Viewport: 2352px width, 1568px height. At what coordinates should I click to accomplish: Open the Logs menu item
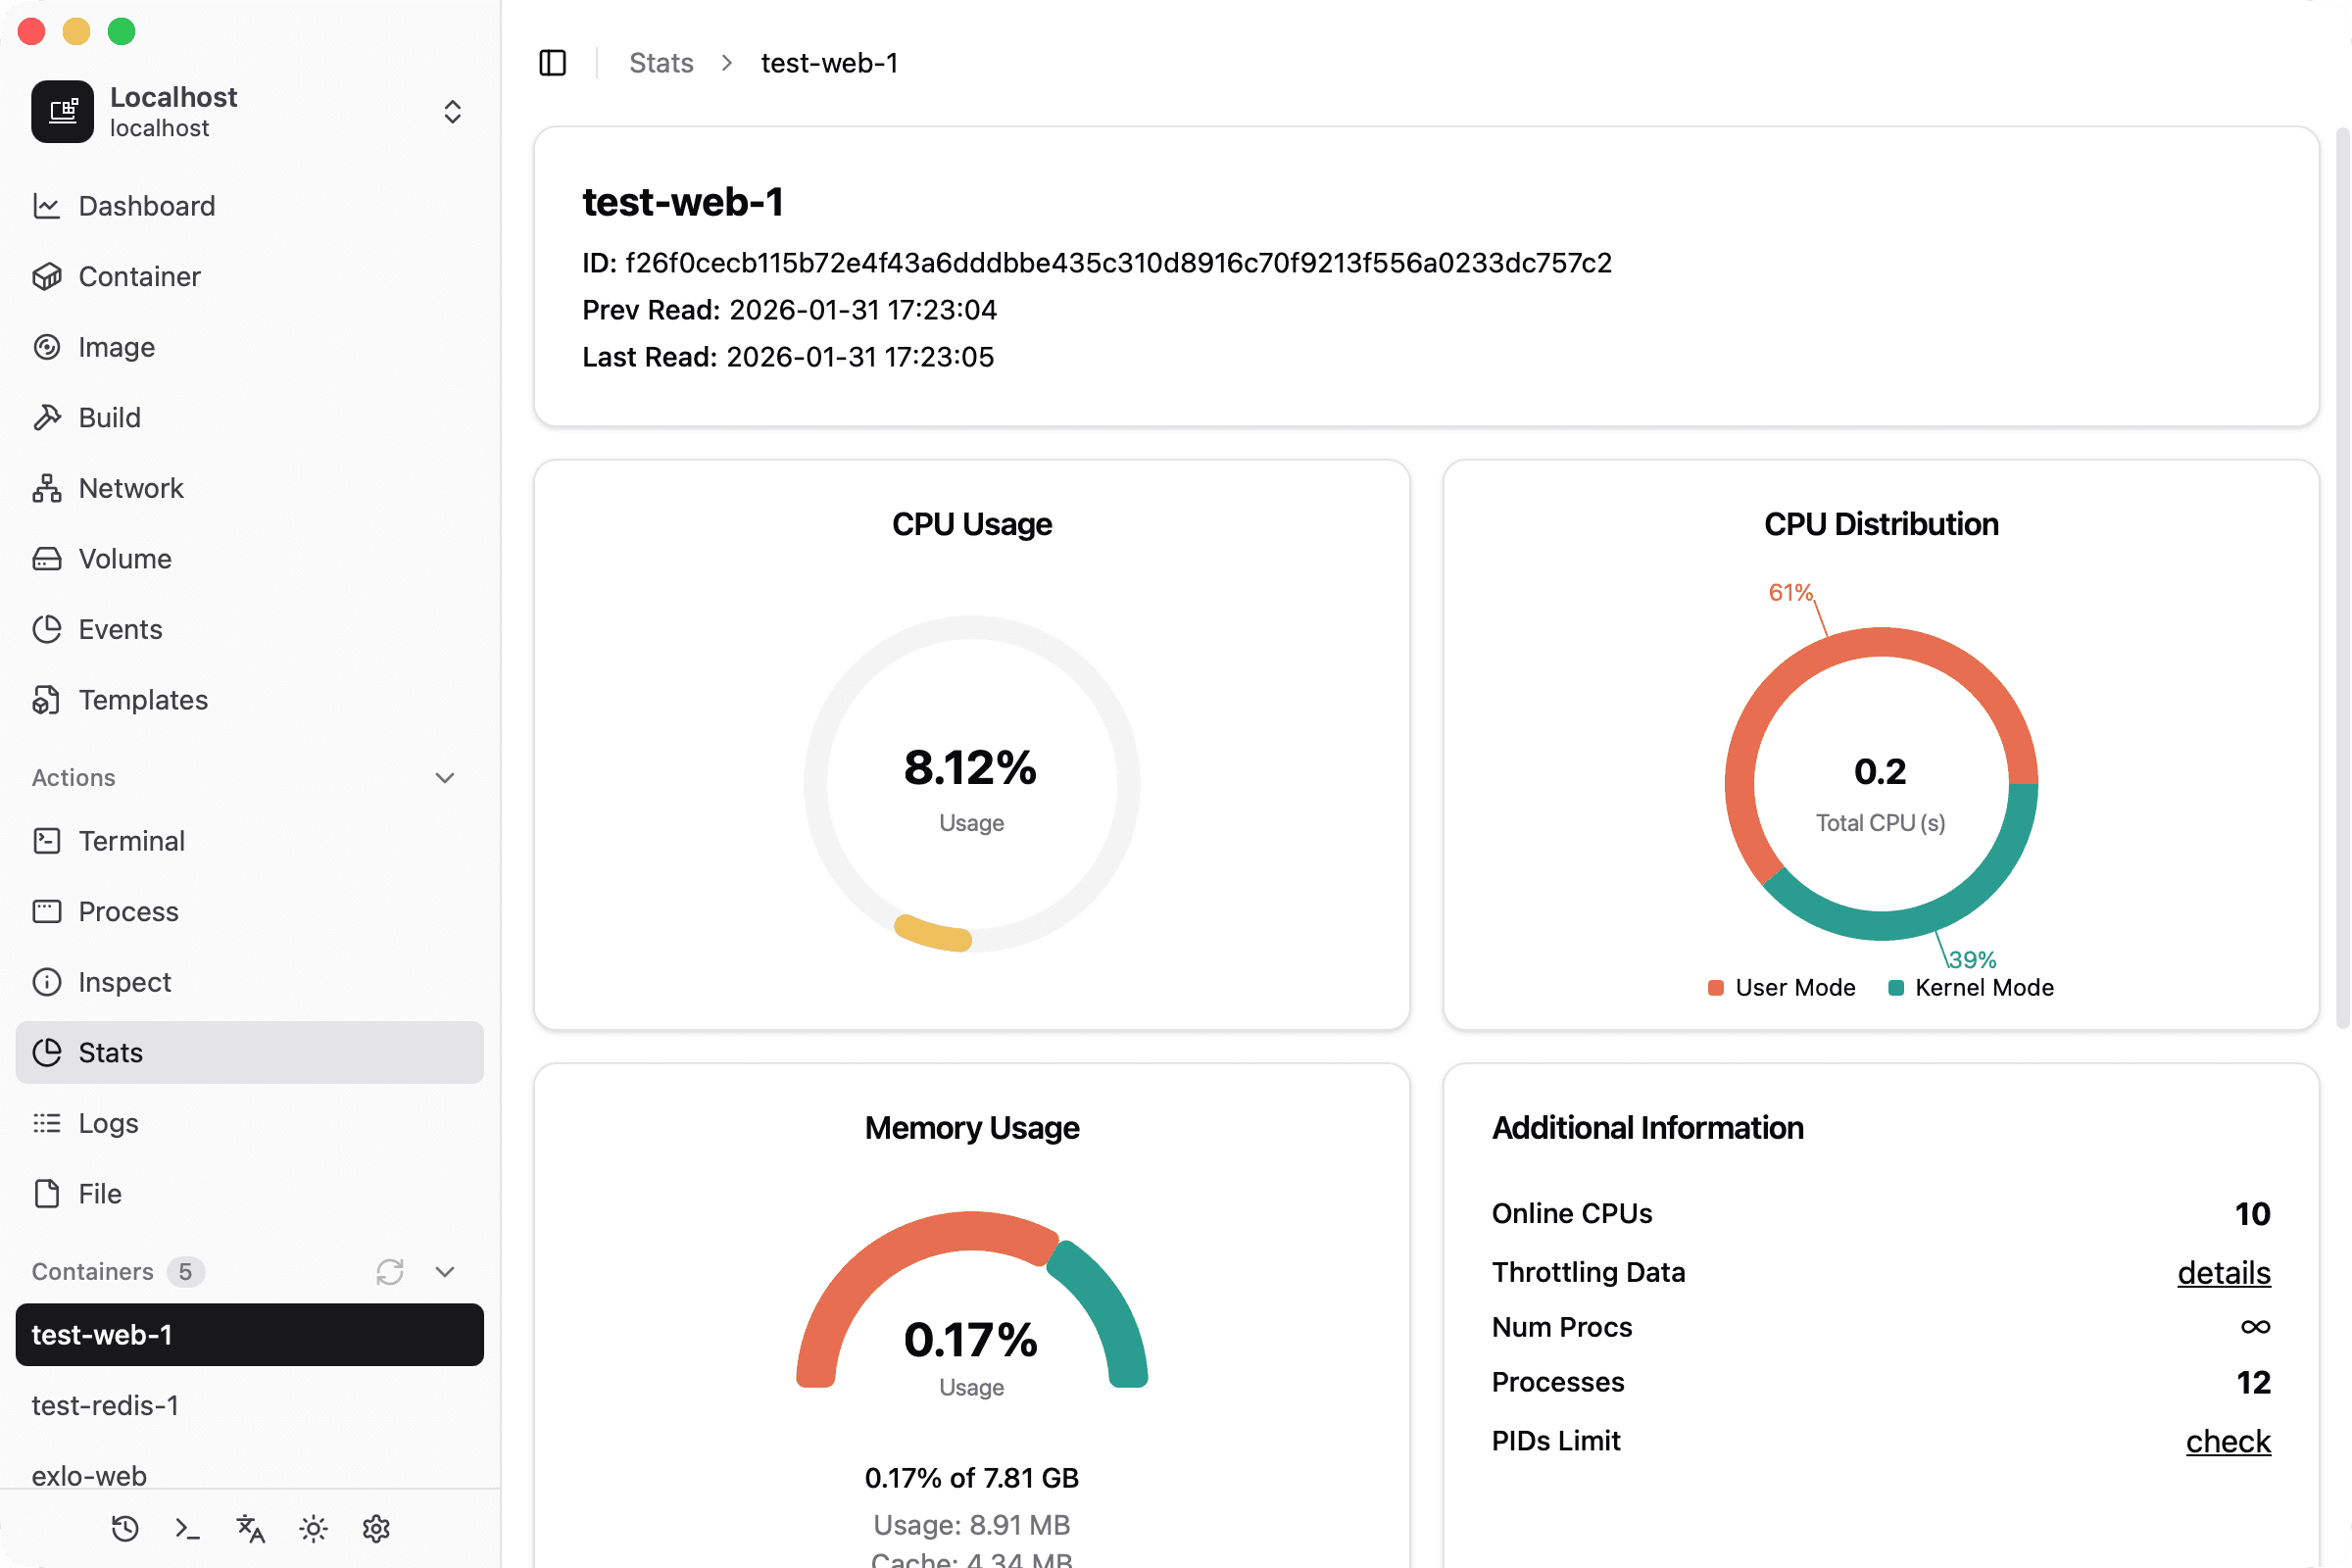[108, 1123]
